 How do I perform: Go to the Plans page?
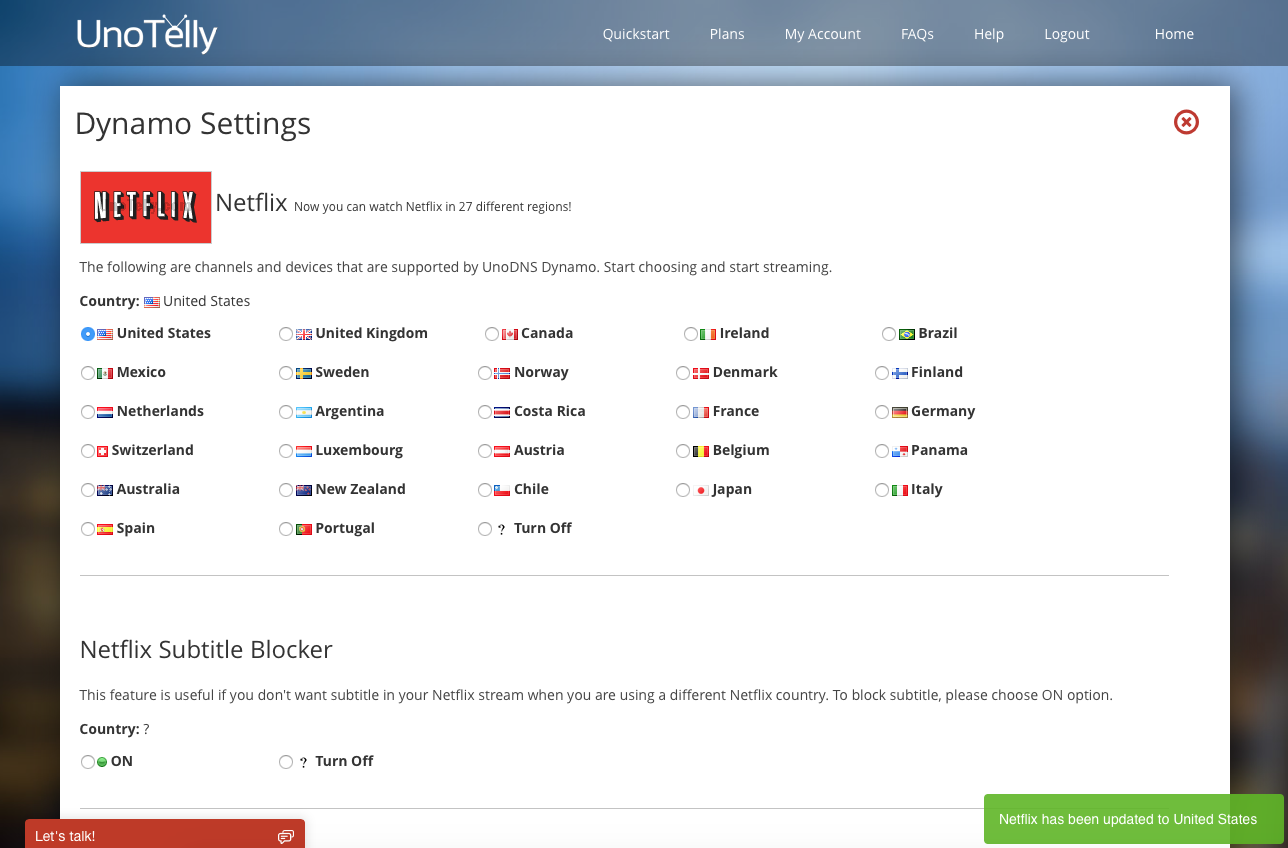(x=727, y=34)
